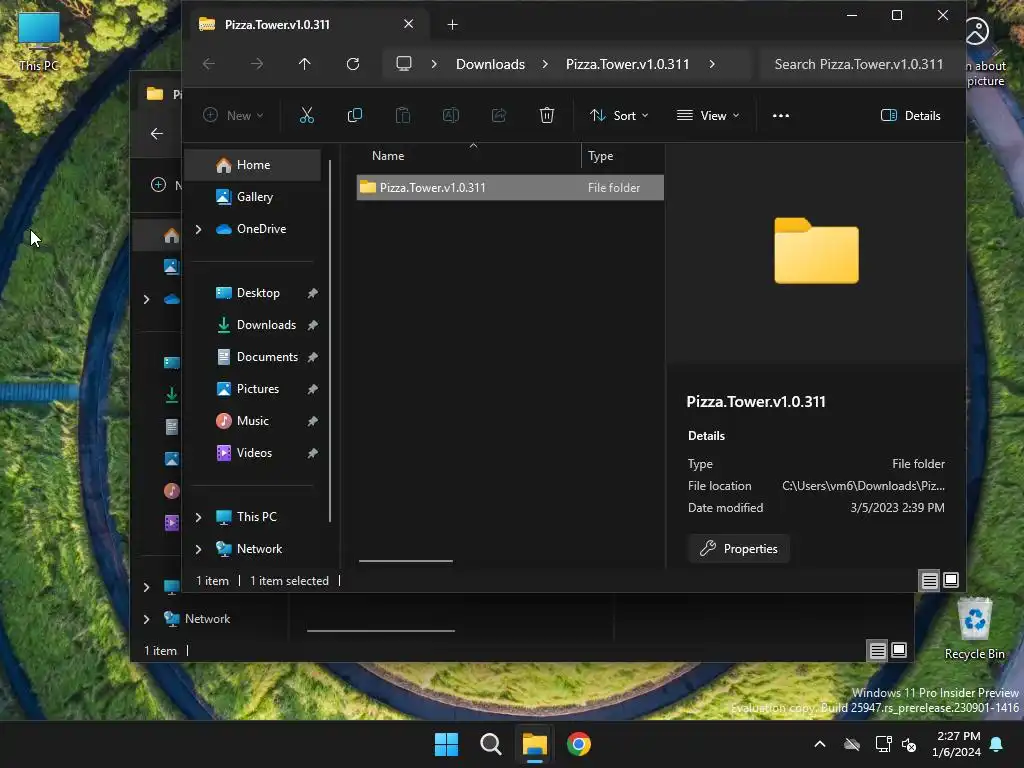Select the Pizza.Tower.v1.0.311 tab
The width and height of the screenshot is (1024, 768).
[x=307, y=24]
